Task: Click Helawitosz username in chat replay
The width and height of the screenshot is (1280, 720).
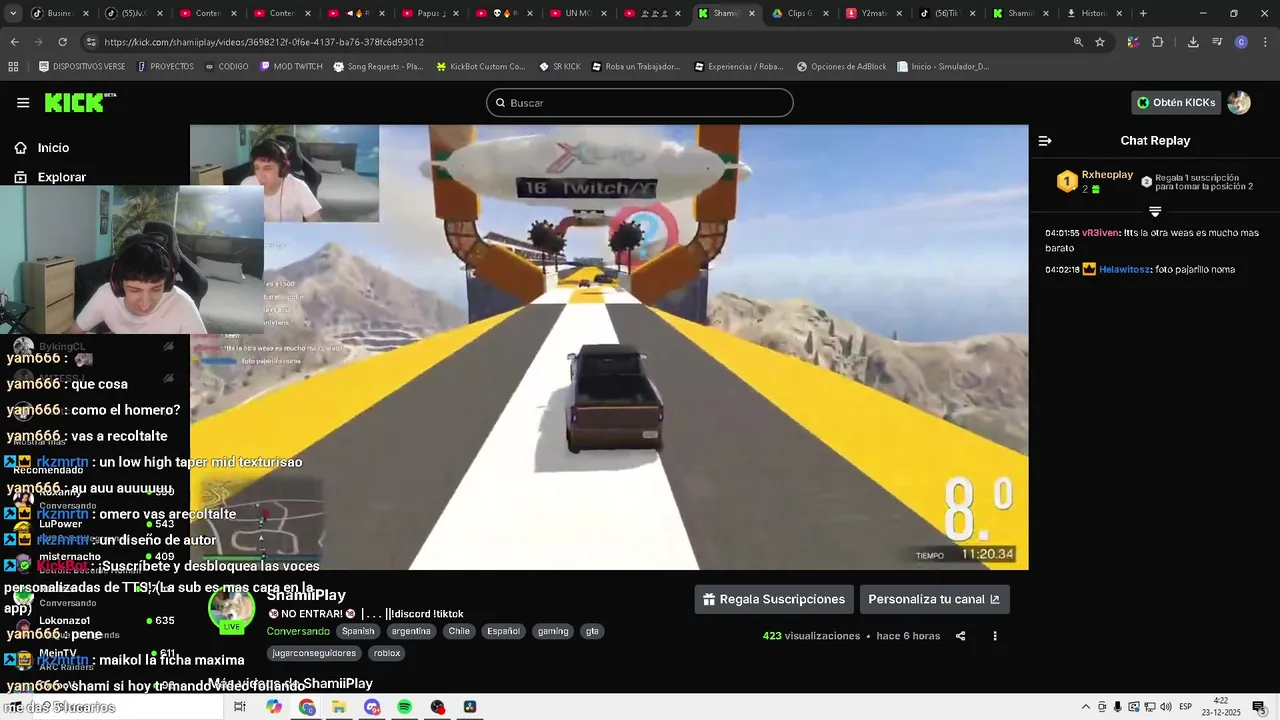Action: (x=1125, y=270)
